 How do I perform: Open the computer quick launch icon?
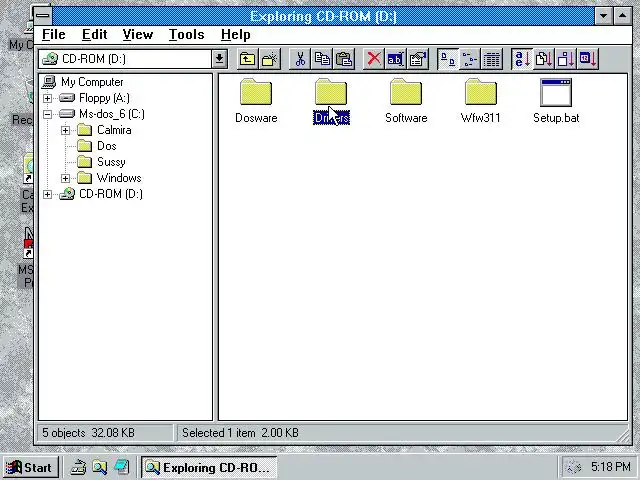click(122, 467)
